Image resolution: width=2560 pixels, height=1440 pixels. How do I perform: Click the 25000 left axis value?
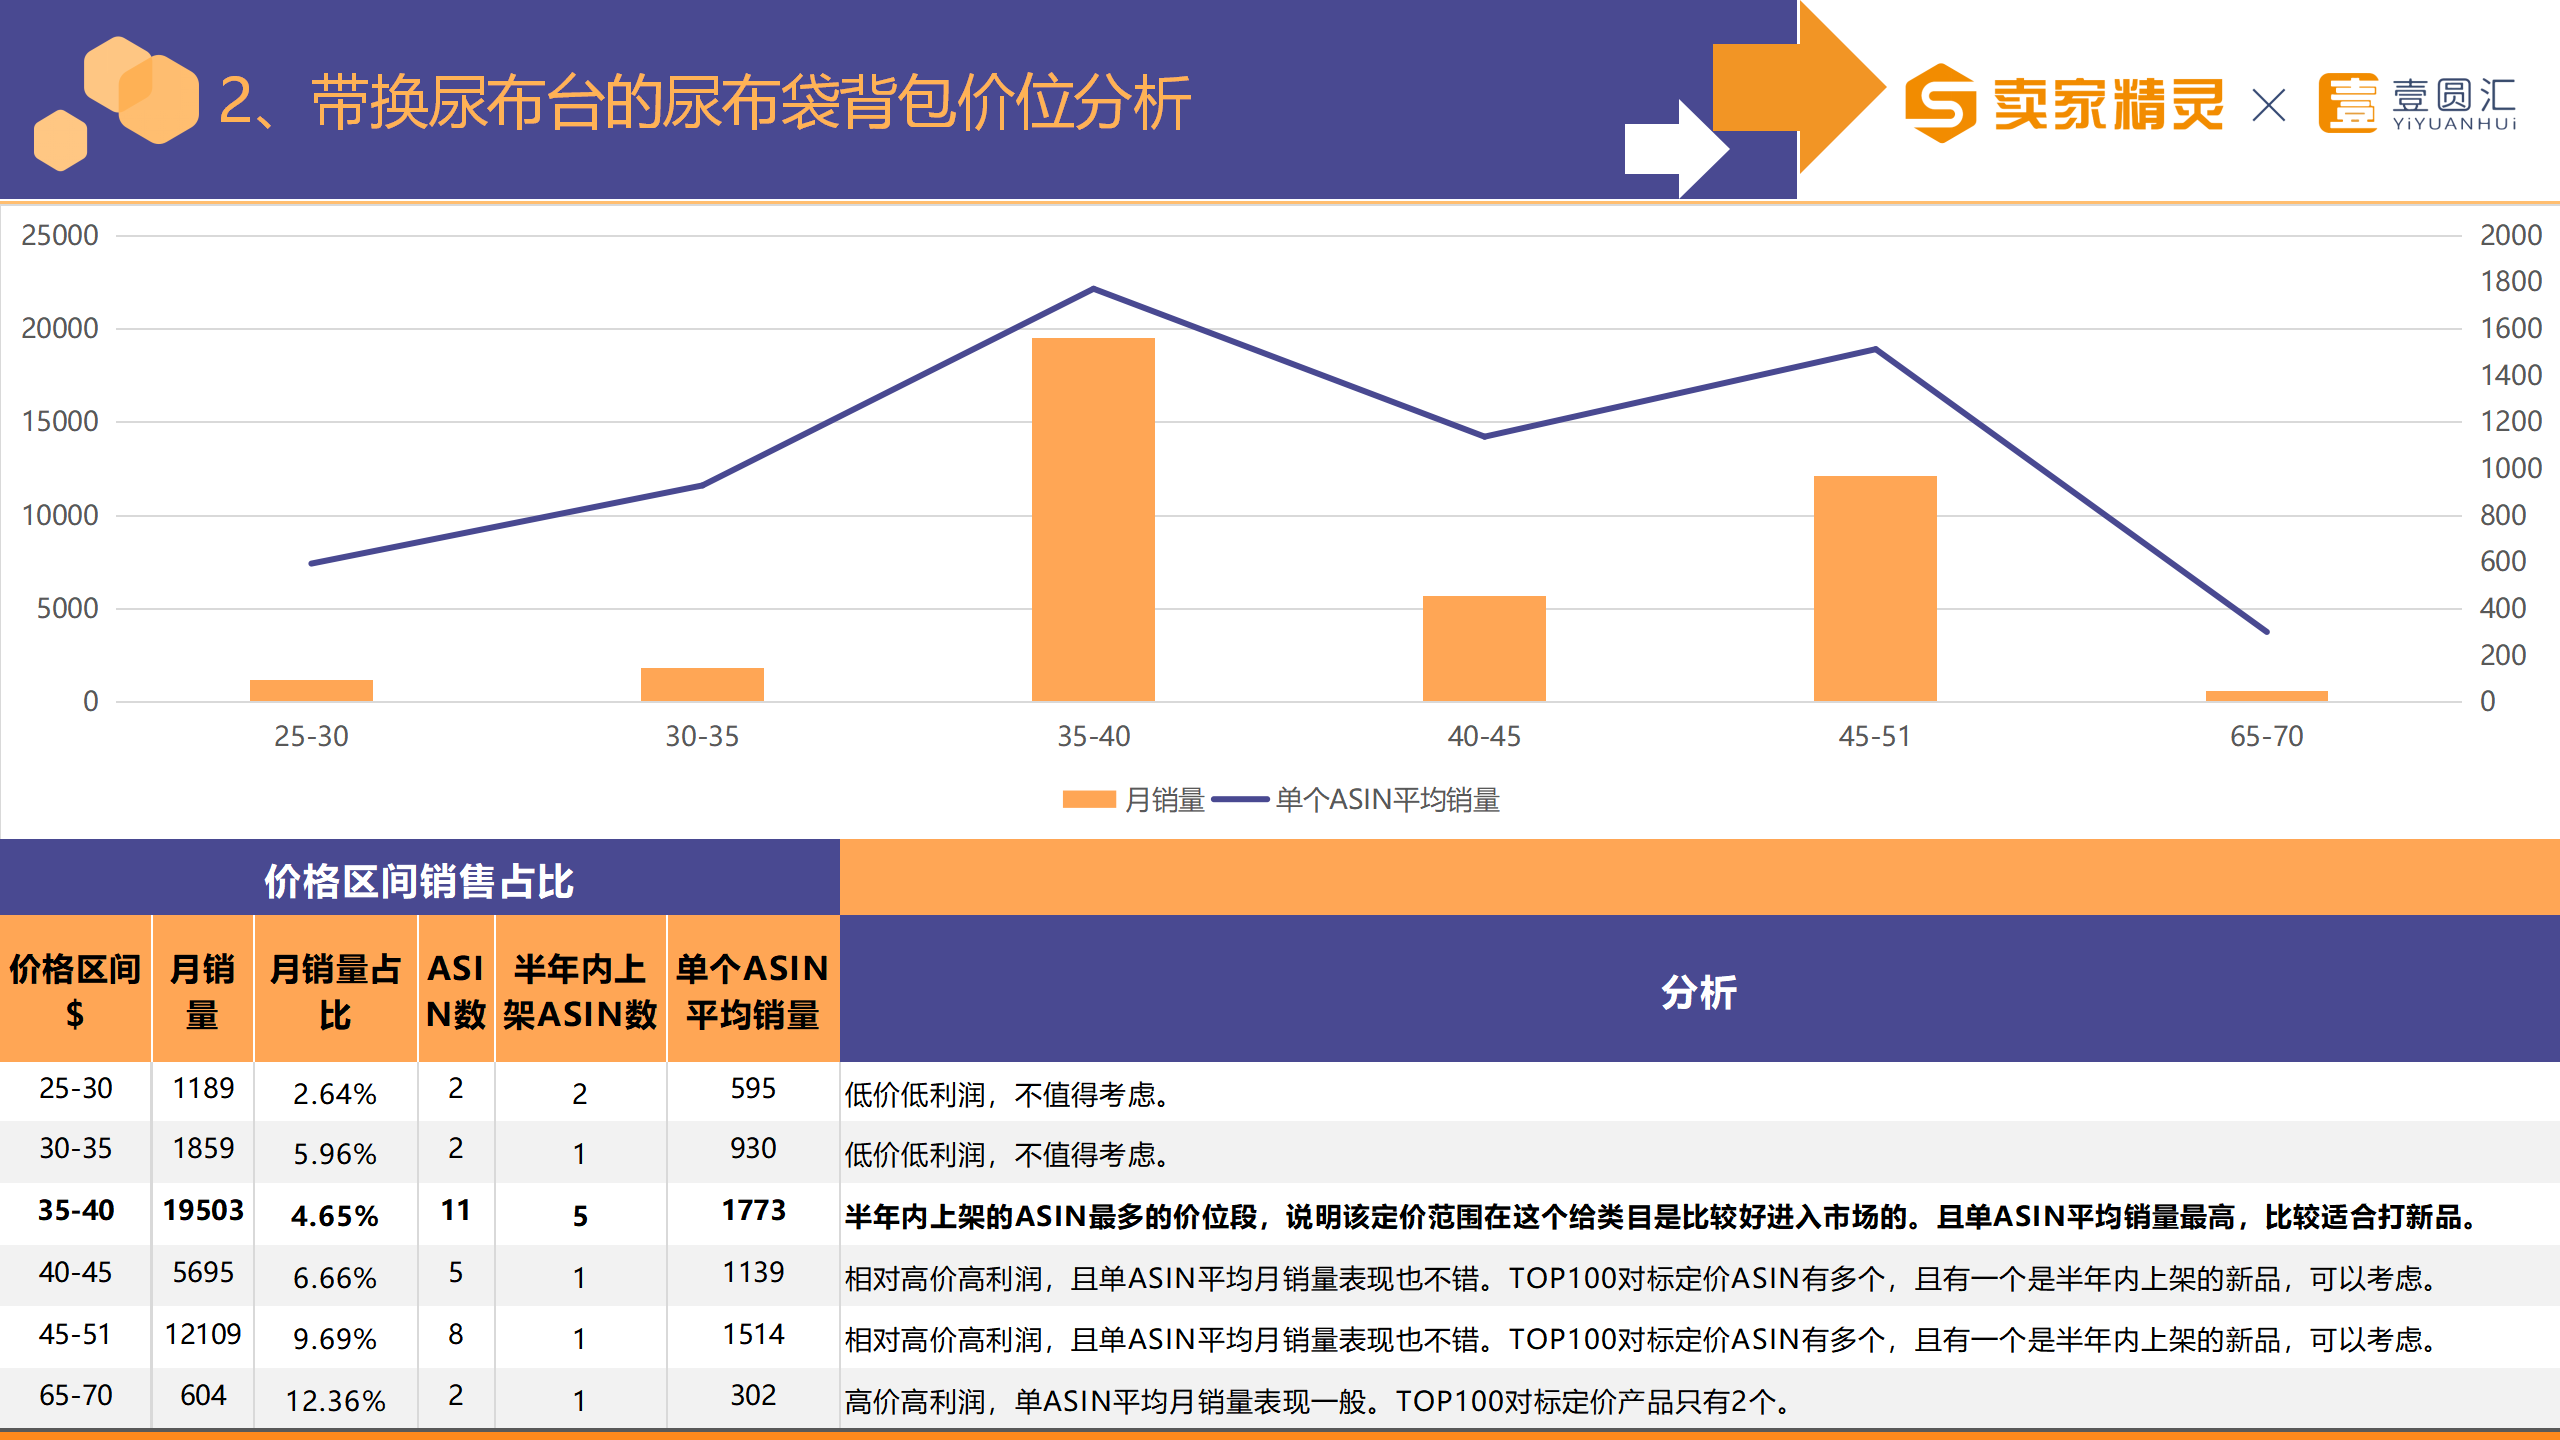[60, 235]
